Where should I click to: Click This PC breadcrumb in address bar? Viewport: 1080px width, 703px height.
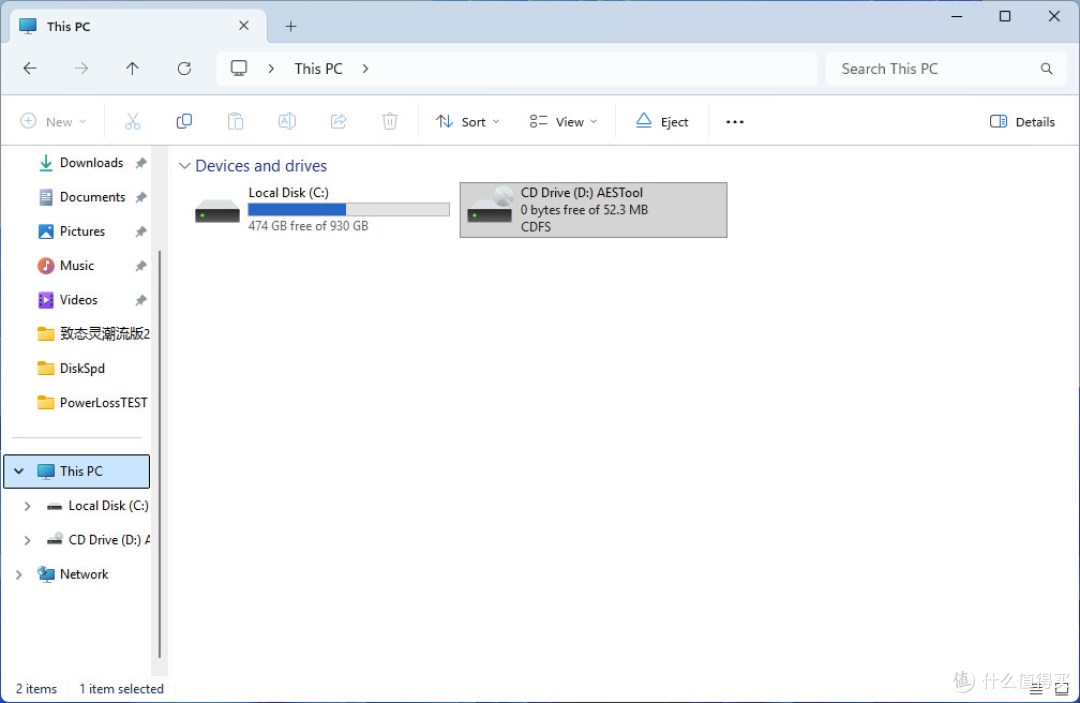click(x=318, y=68)
